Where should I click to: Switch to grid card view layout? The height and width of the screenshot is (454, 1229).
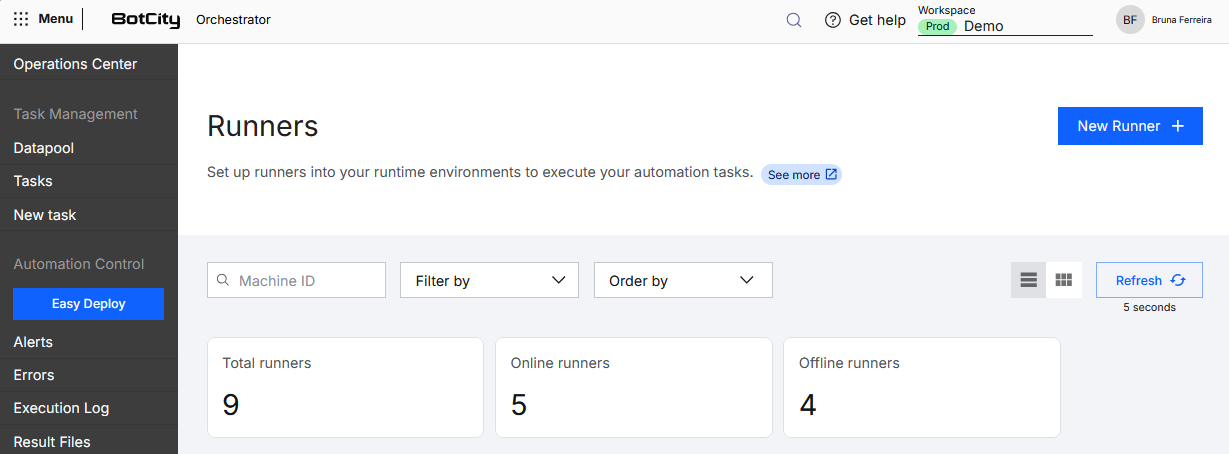pos(1064,280)
